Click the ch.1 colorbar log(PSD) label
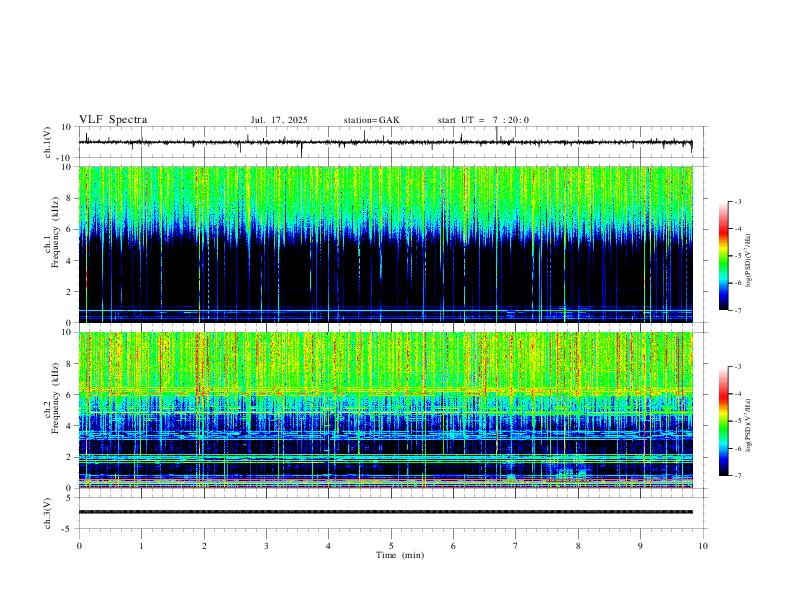The width and height of the screenshot is (792, 612). pyautogui.click(x=748, y=260)
